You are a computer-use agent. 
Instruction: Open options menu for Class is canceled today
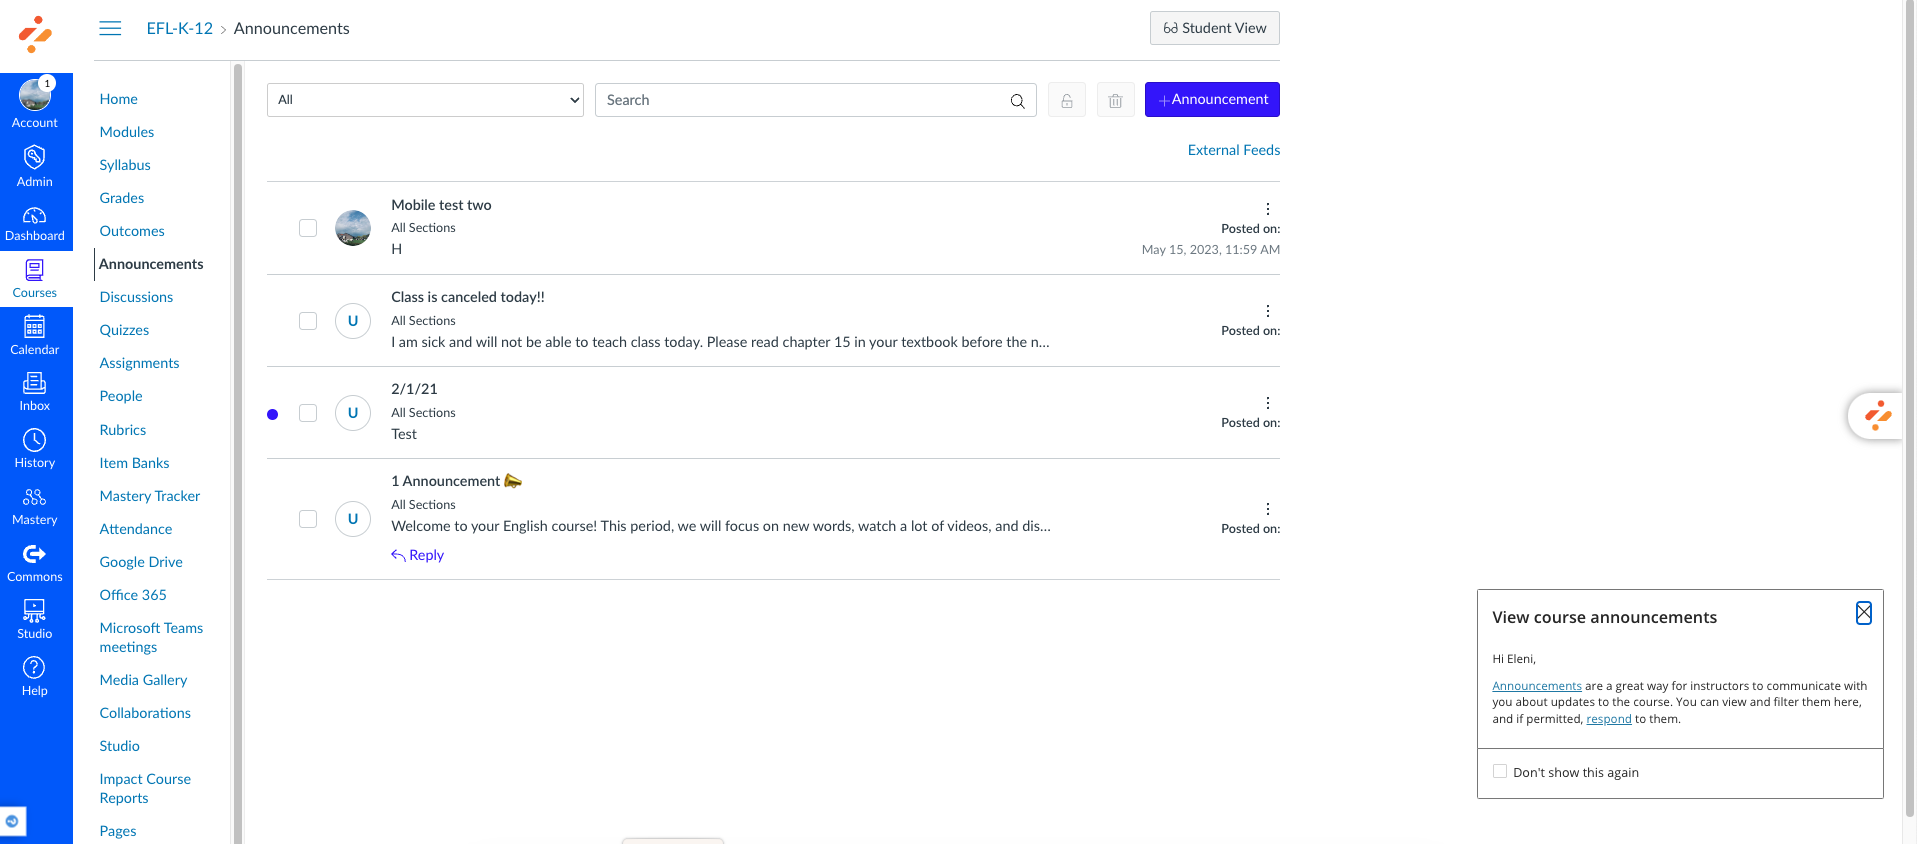tap(1268, 311)
